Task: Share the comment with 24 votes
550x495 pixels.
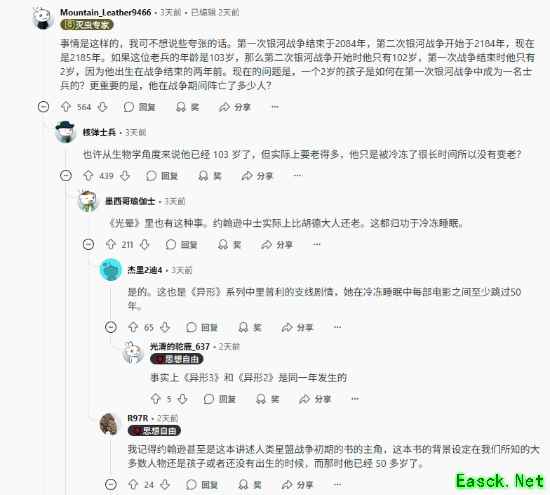Action: (297, 484)
